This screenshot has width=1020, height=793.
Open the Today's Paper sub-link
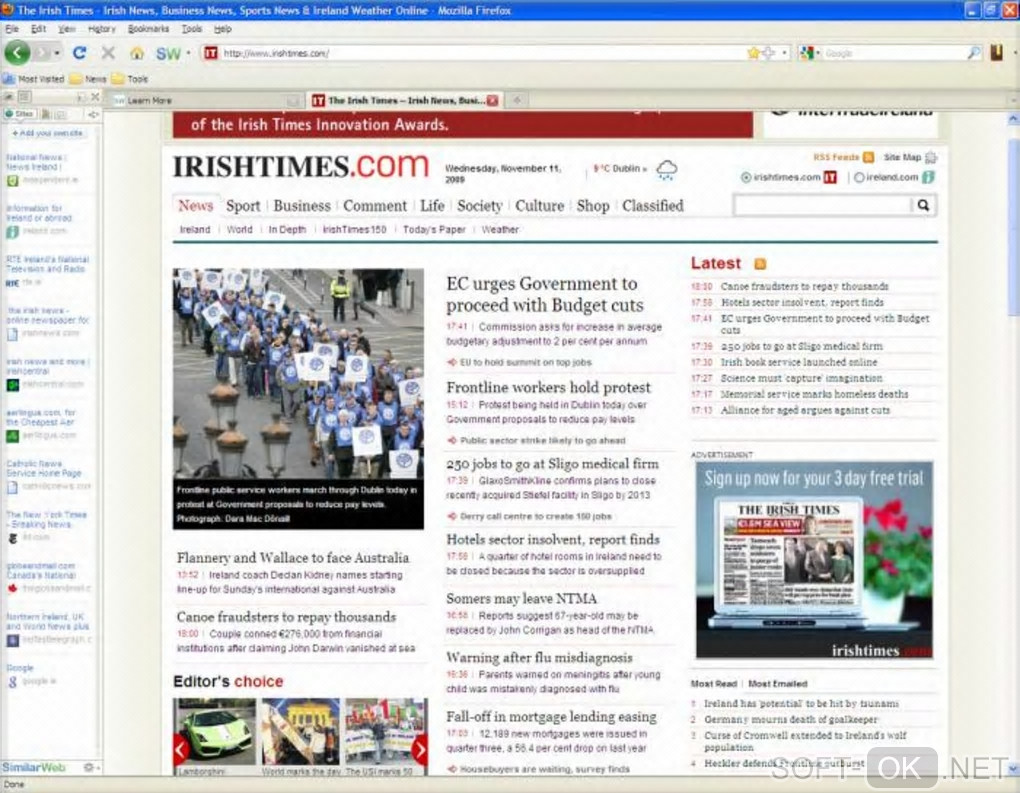(x=434, y=230)
